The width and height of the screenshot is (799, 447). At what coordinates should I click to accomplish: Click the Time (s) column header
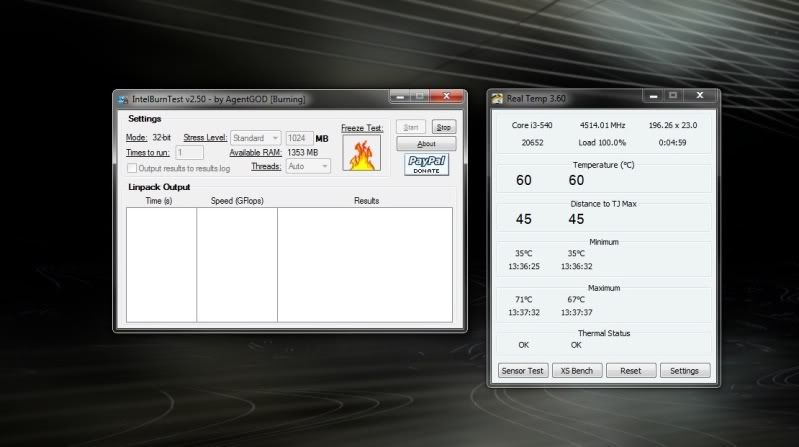[158, 201]
